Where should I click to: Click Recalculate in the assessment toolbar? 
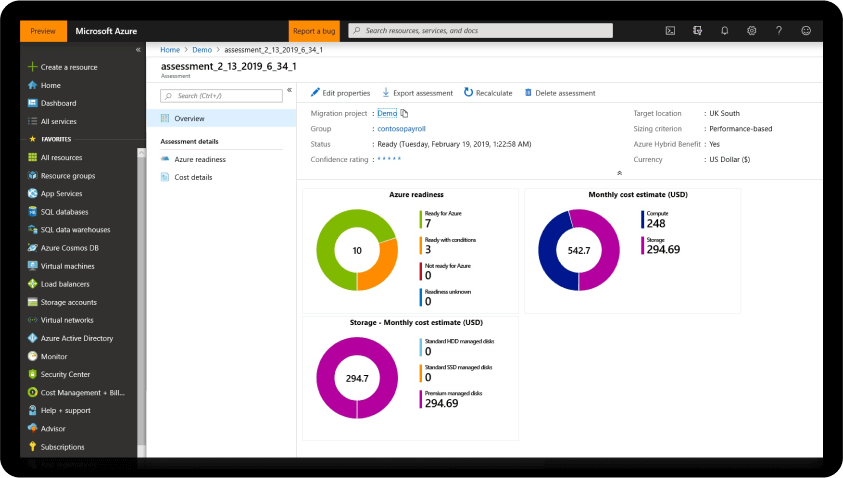point(488,93)
